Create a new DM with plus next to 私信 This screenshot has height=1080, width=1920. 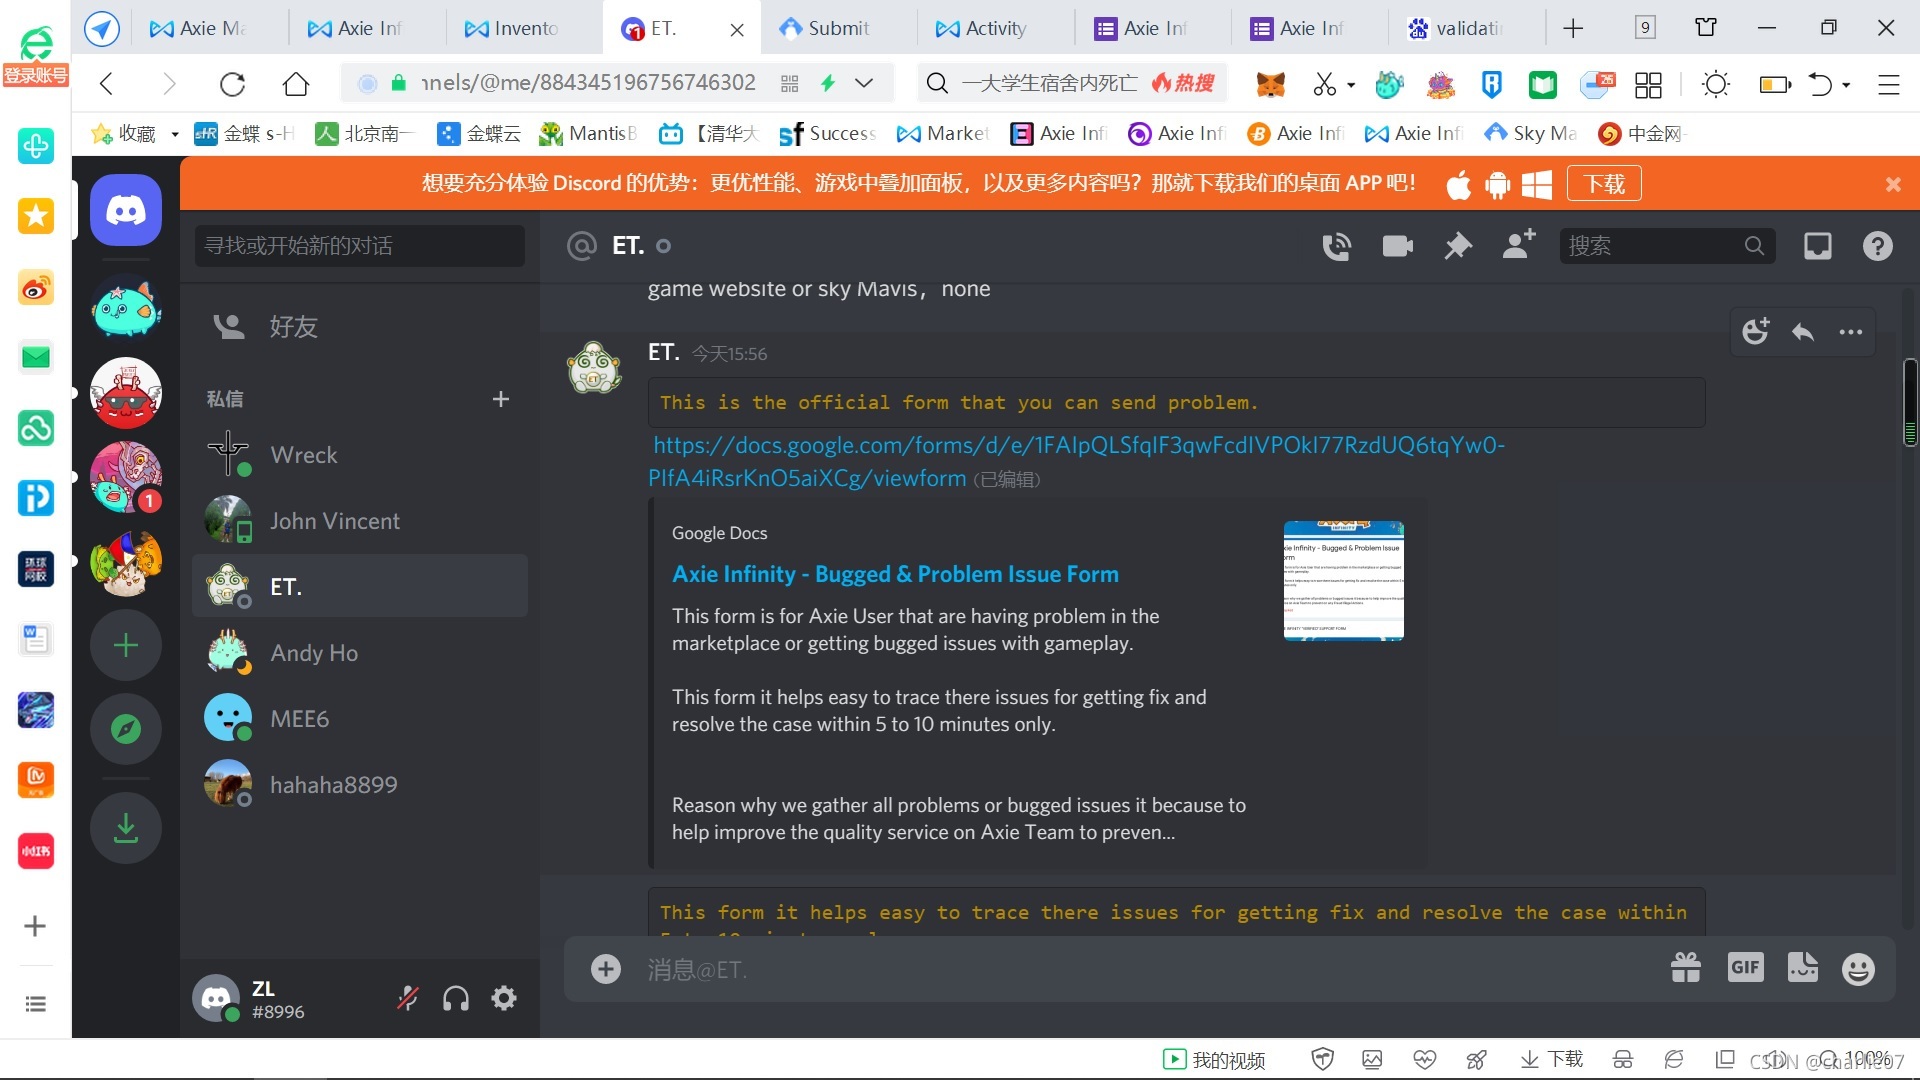click(501, 399)
